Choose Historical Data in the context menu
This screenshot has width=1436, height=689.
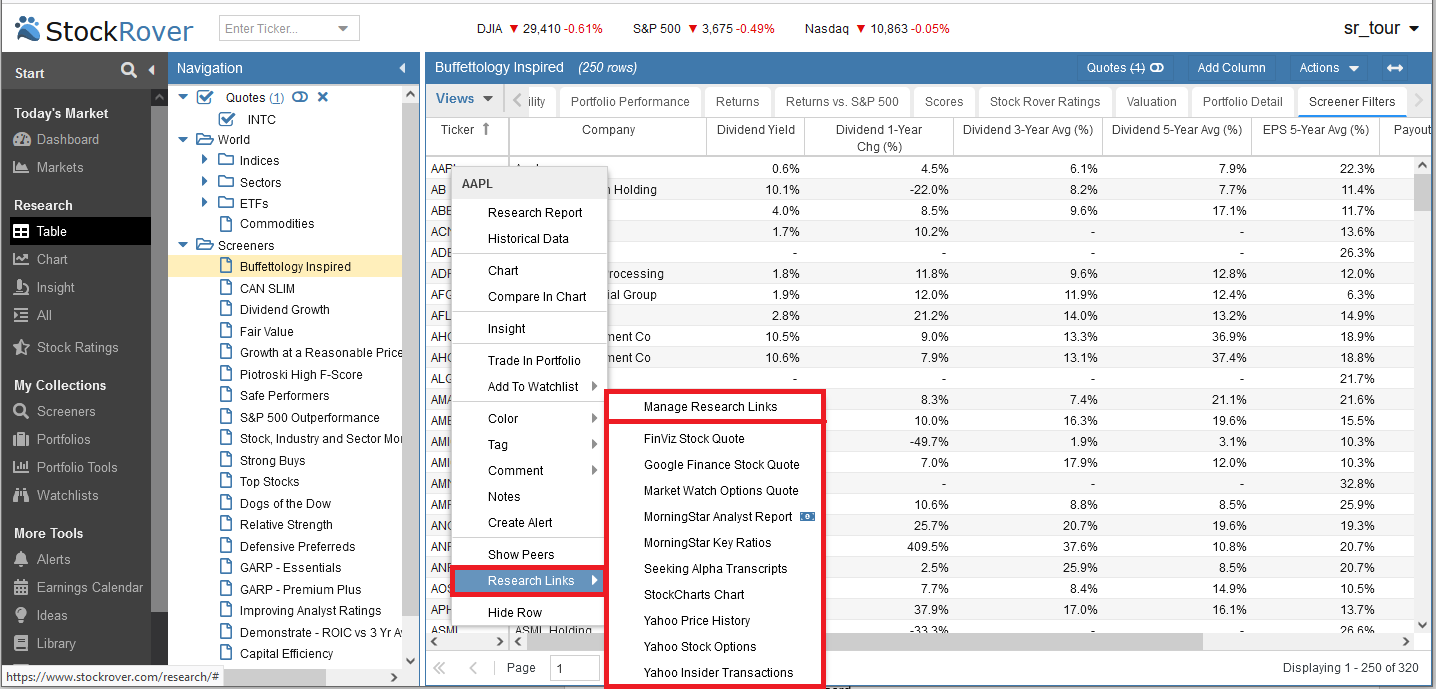click(x=528, y=238)
